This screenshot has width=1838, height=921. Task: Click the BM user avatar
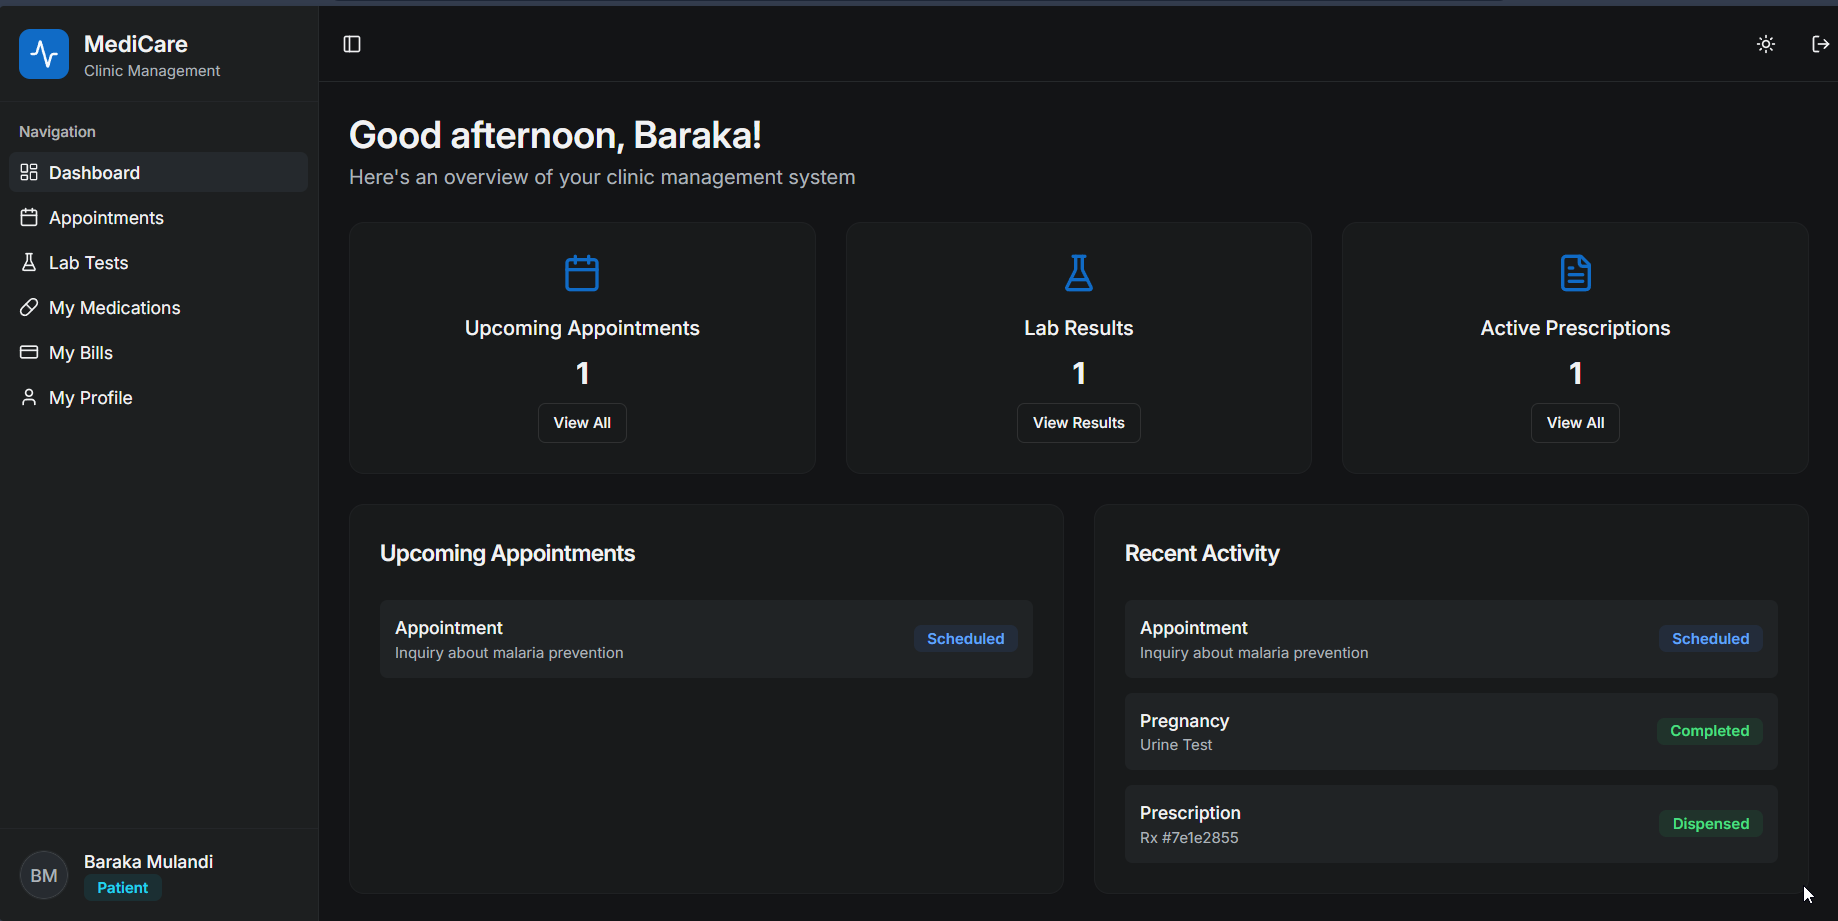[x=44, y=875]
